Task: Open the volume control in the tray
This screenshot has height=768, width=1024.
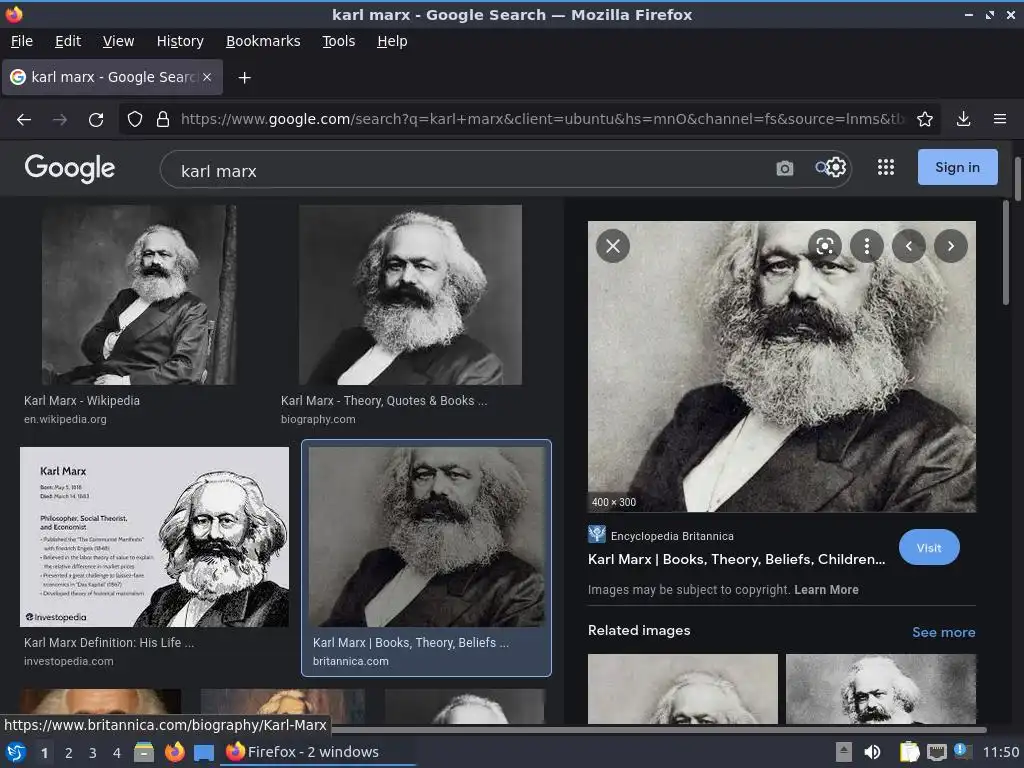Action: coord(872,752)
